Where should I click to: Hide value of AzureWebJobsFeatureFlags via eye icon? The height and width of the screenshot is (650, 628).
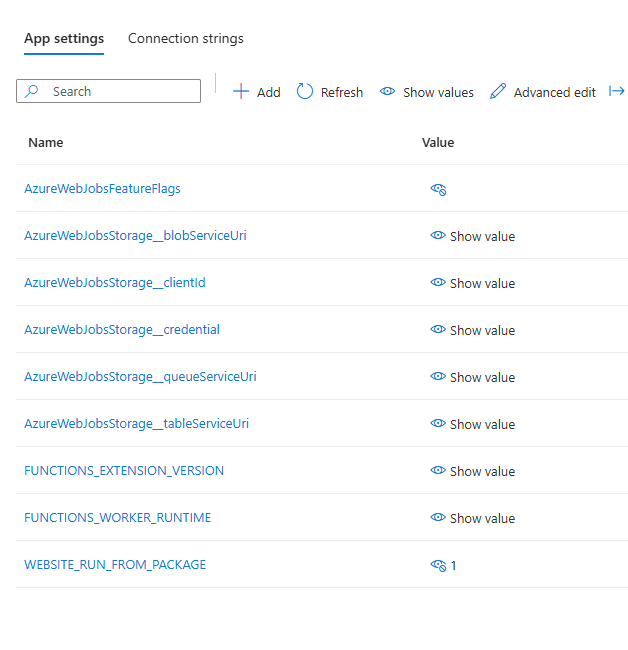click(438, 189)
